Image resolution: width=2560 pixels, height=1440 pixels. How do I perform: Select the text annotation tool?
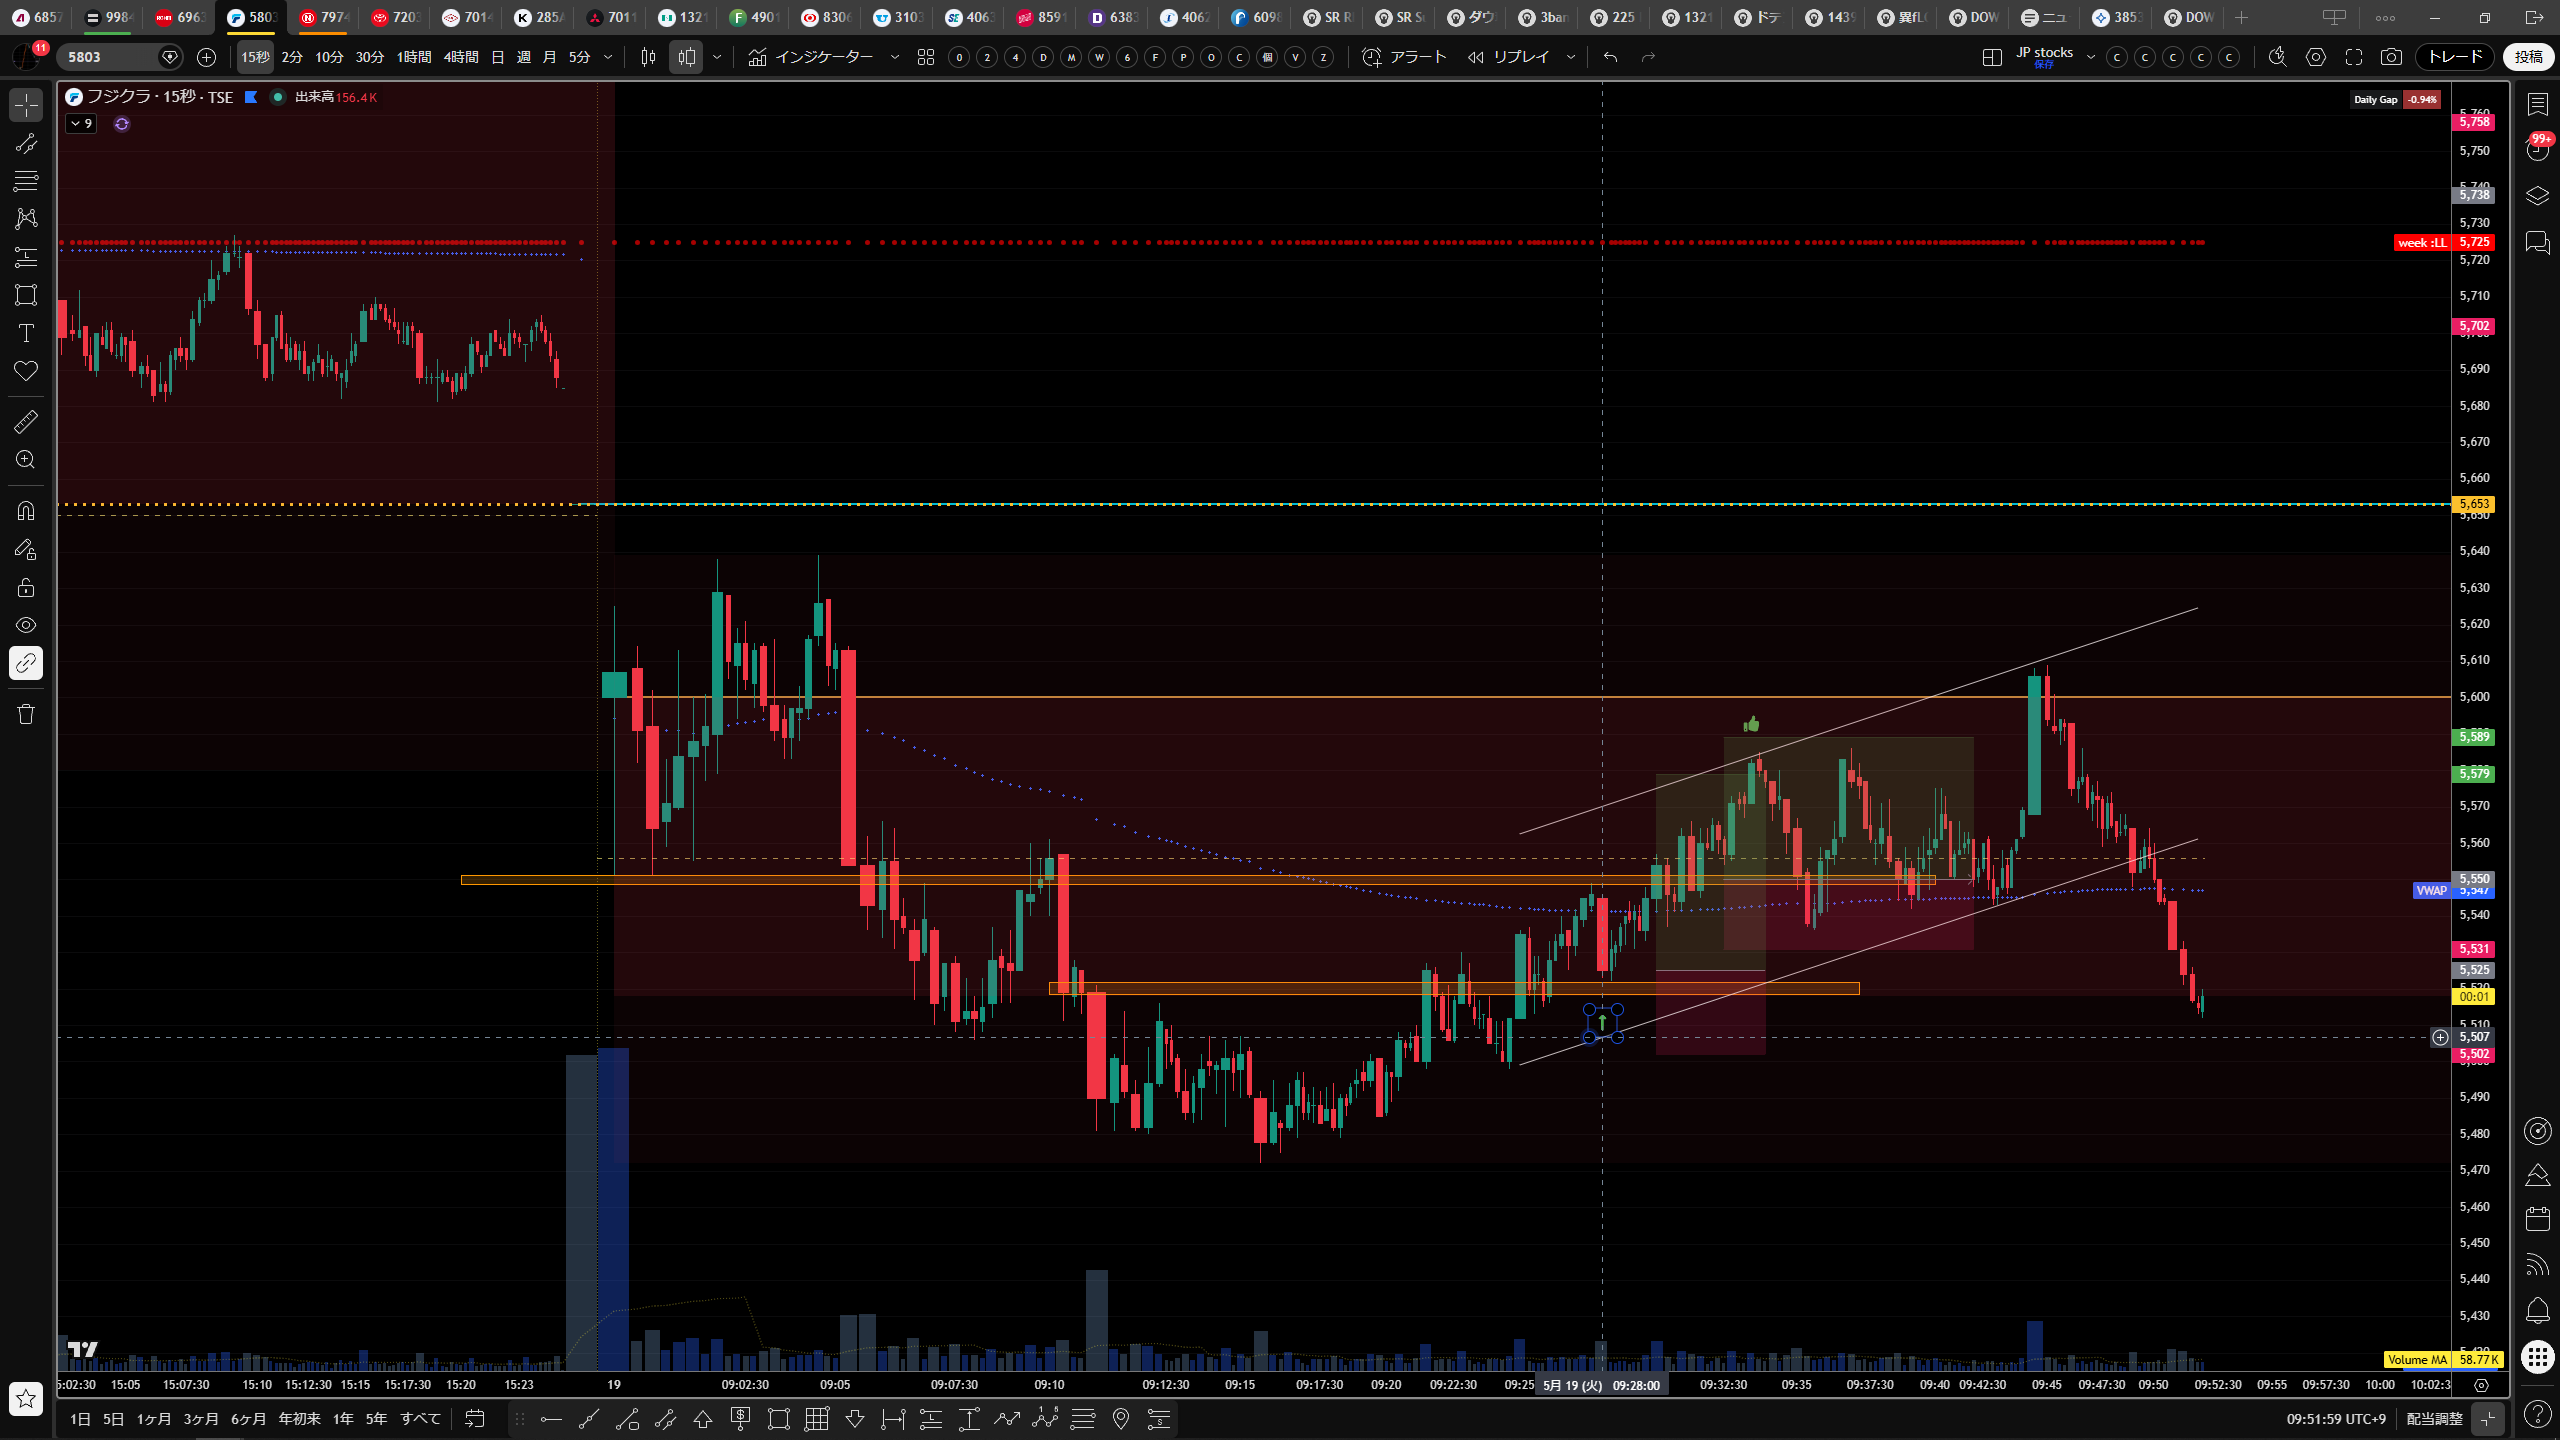tap(26, 333)
